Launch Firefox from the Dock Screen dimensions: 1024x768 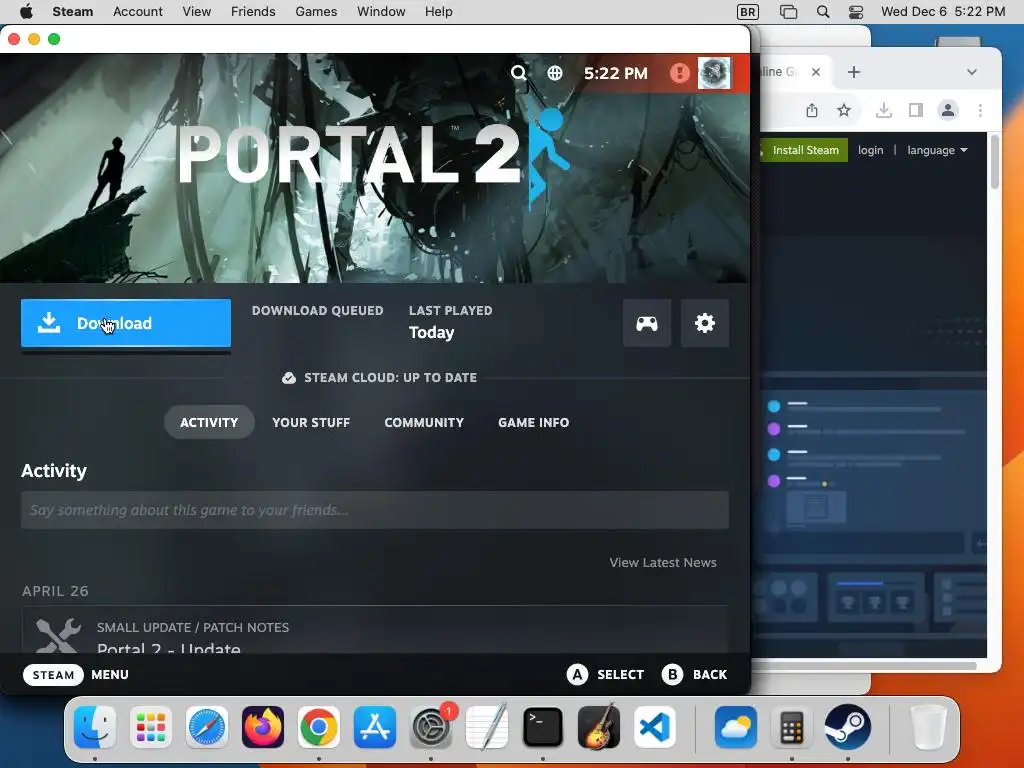click(x=263, y=727)
